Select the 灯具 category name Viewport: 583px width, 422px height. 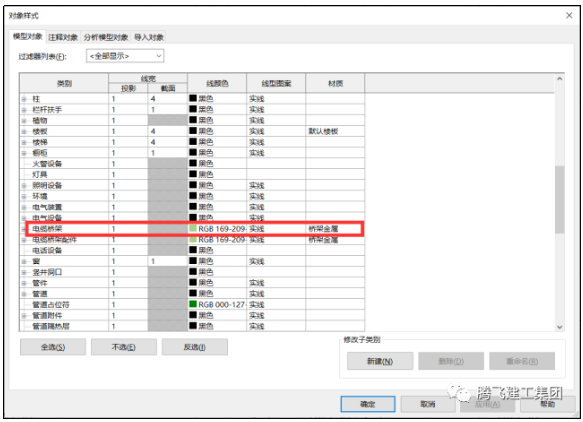point(40,175)
